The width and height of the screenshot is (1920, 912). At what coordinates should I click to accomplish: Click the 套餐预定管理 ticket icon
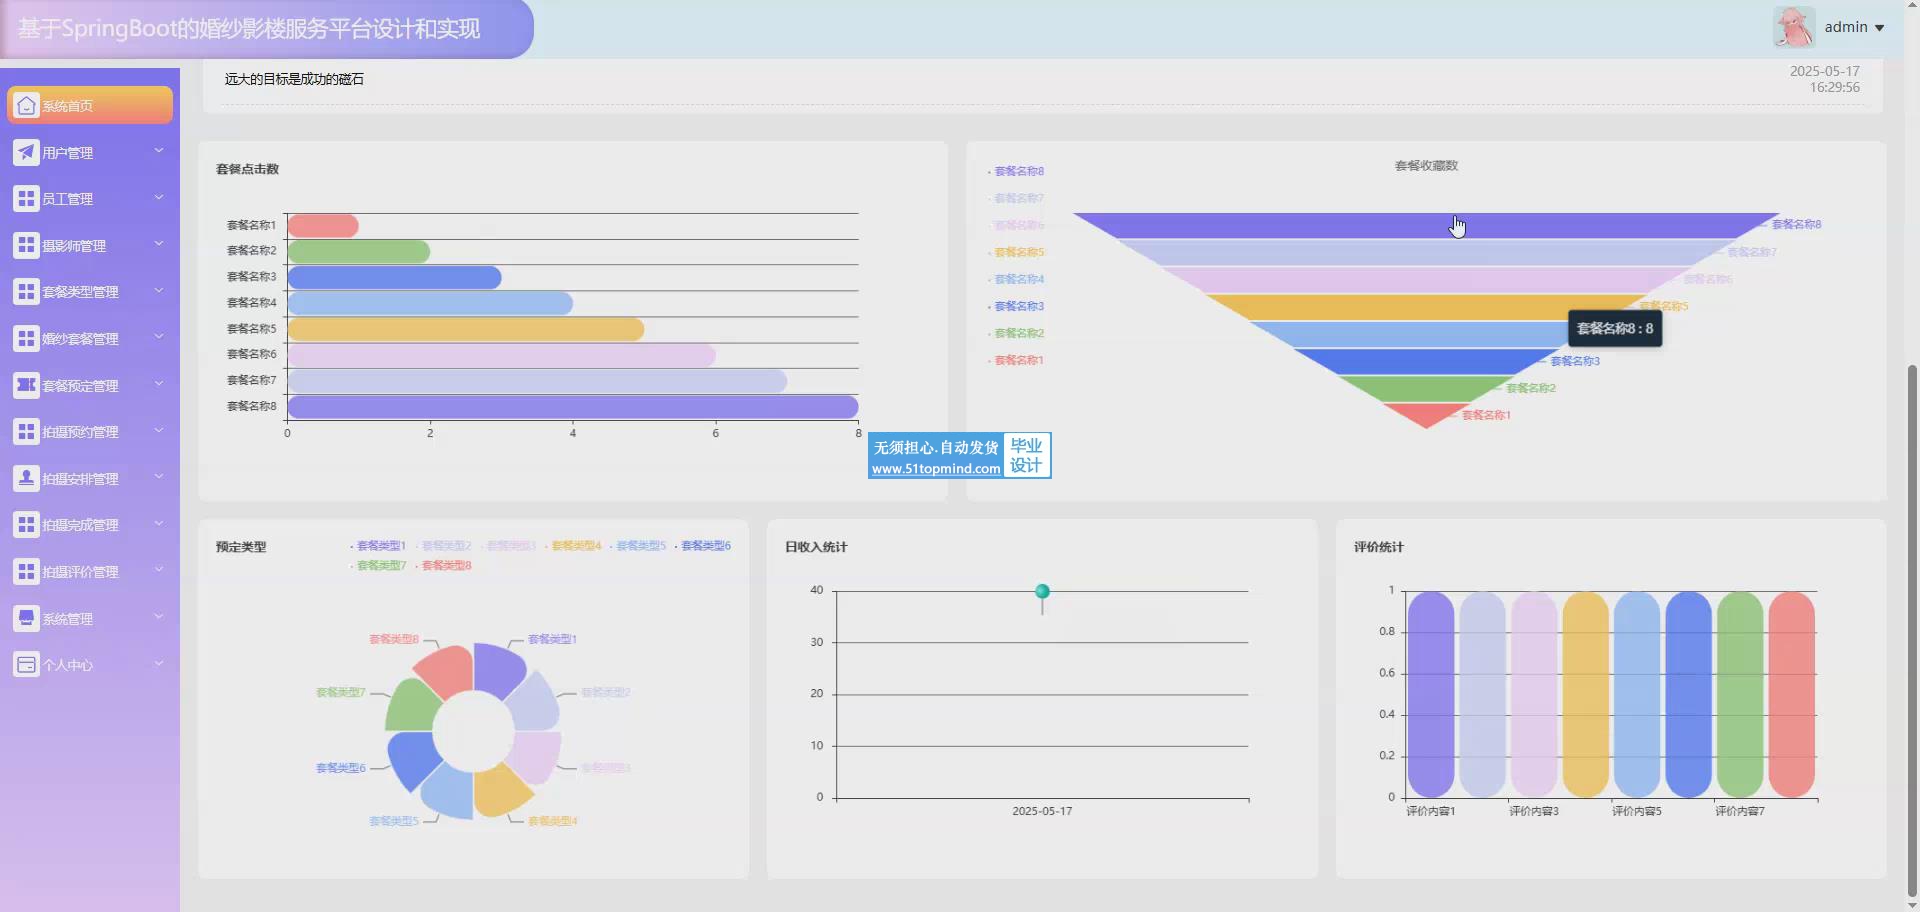(x=26, y=385)
